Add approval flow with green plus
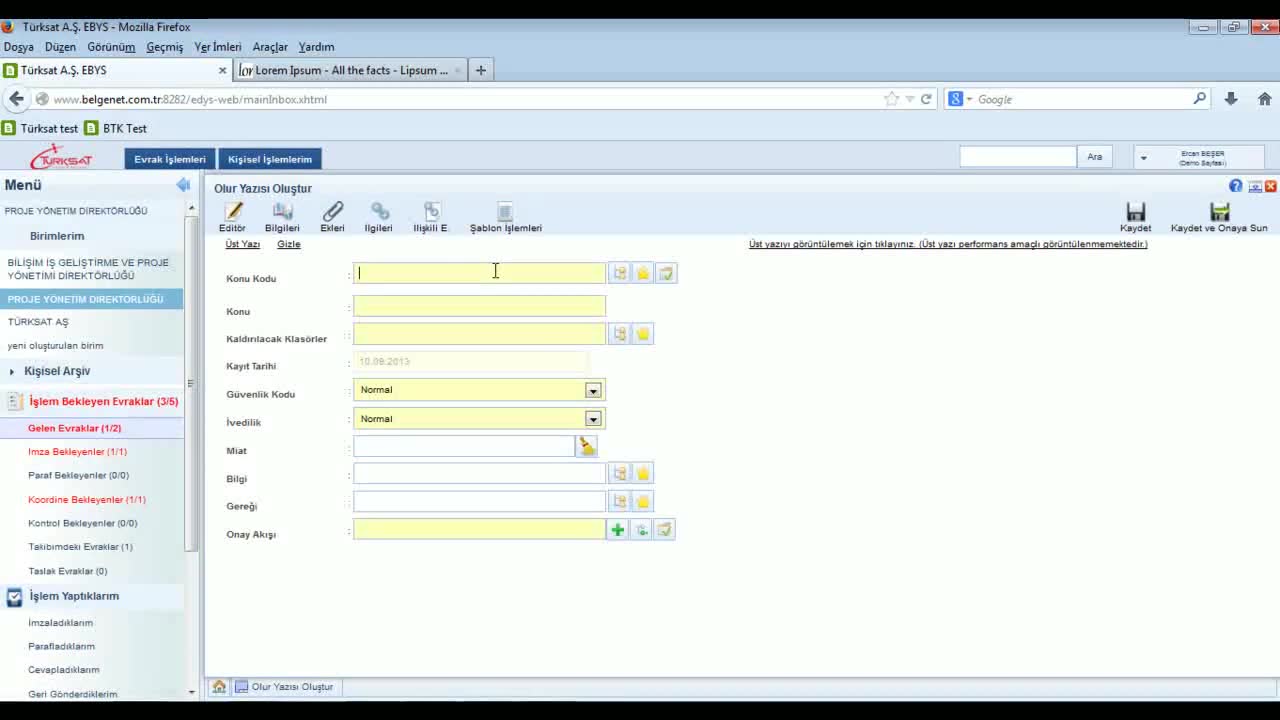 (x=618, y=530)
